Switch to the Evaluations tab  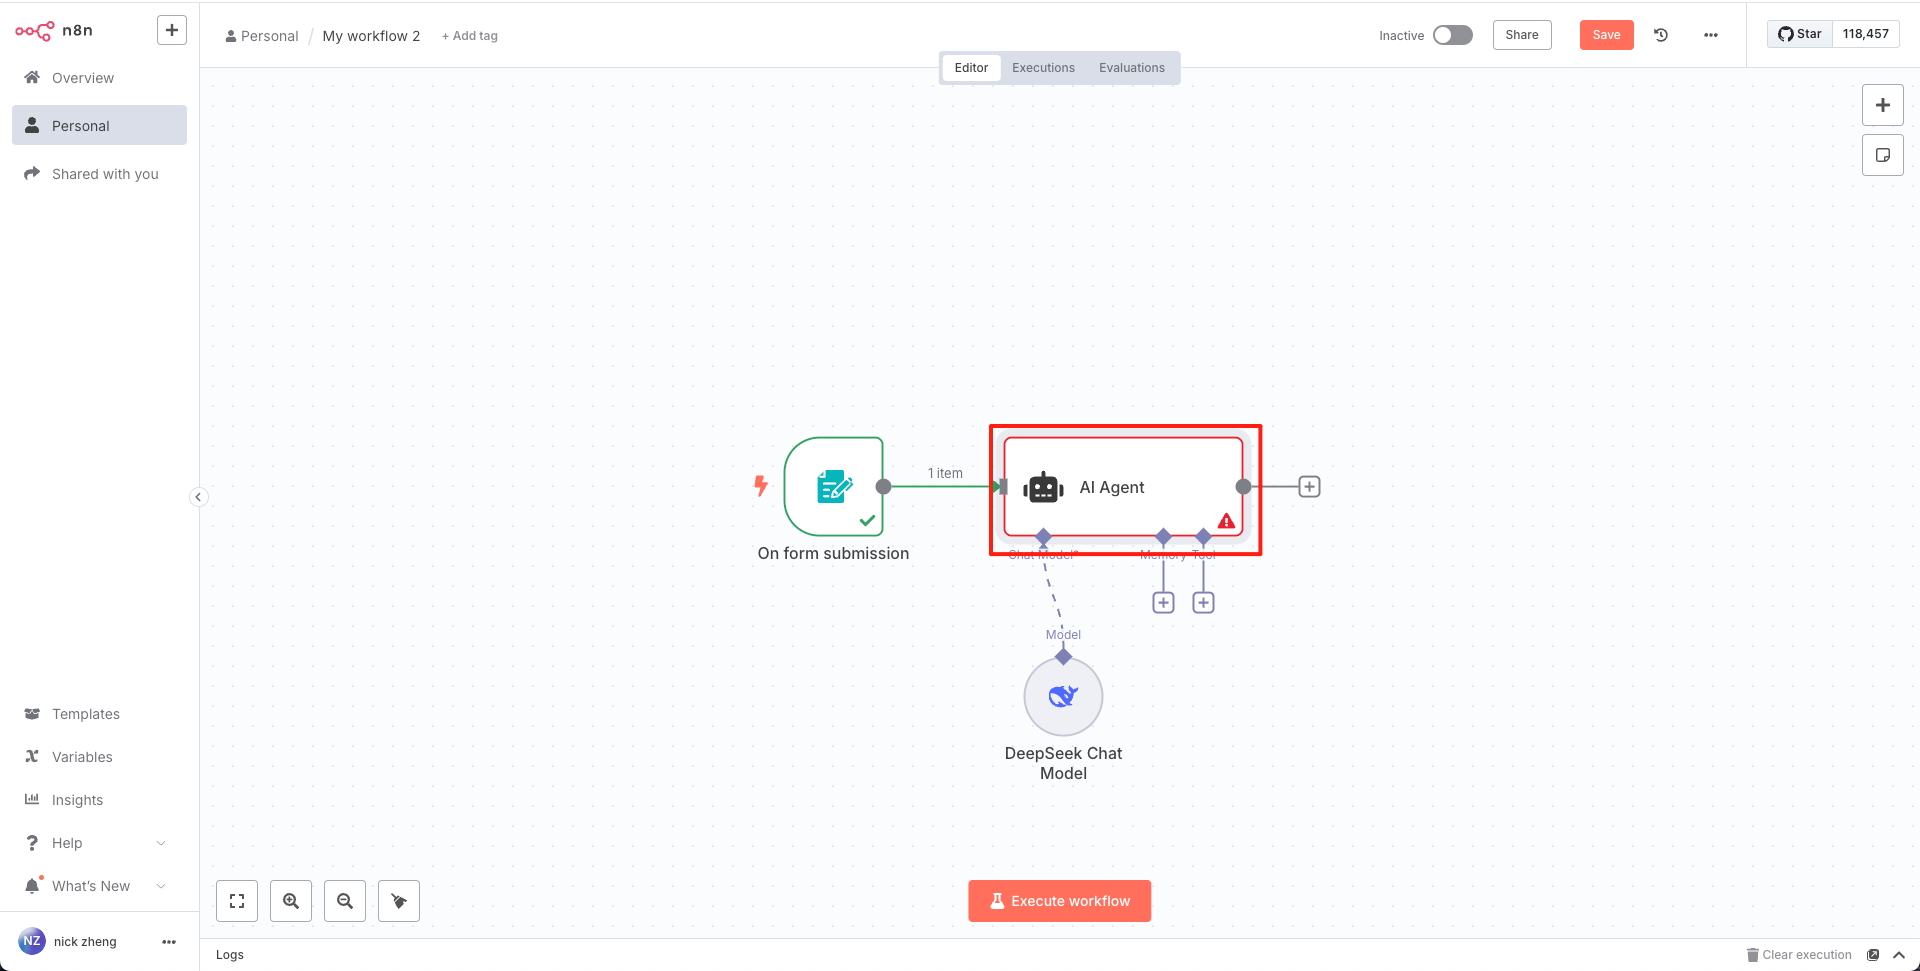pyautogui.click(x=1132, y=68)
